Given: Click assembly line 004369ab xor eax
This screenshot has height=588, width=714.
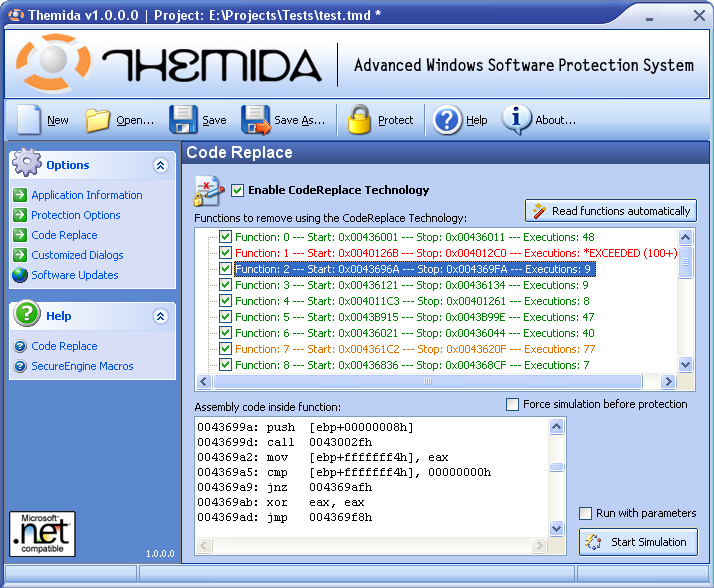Looking at the screenshot, I should click(280, 502).
